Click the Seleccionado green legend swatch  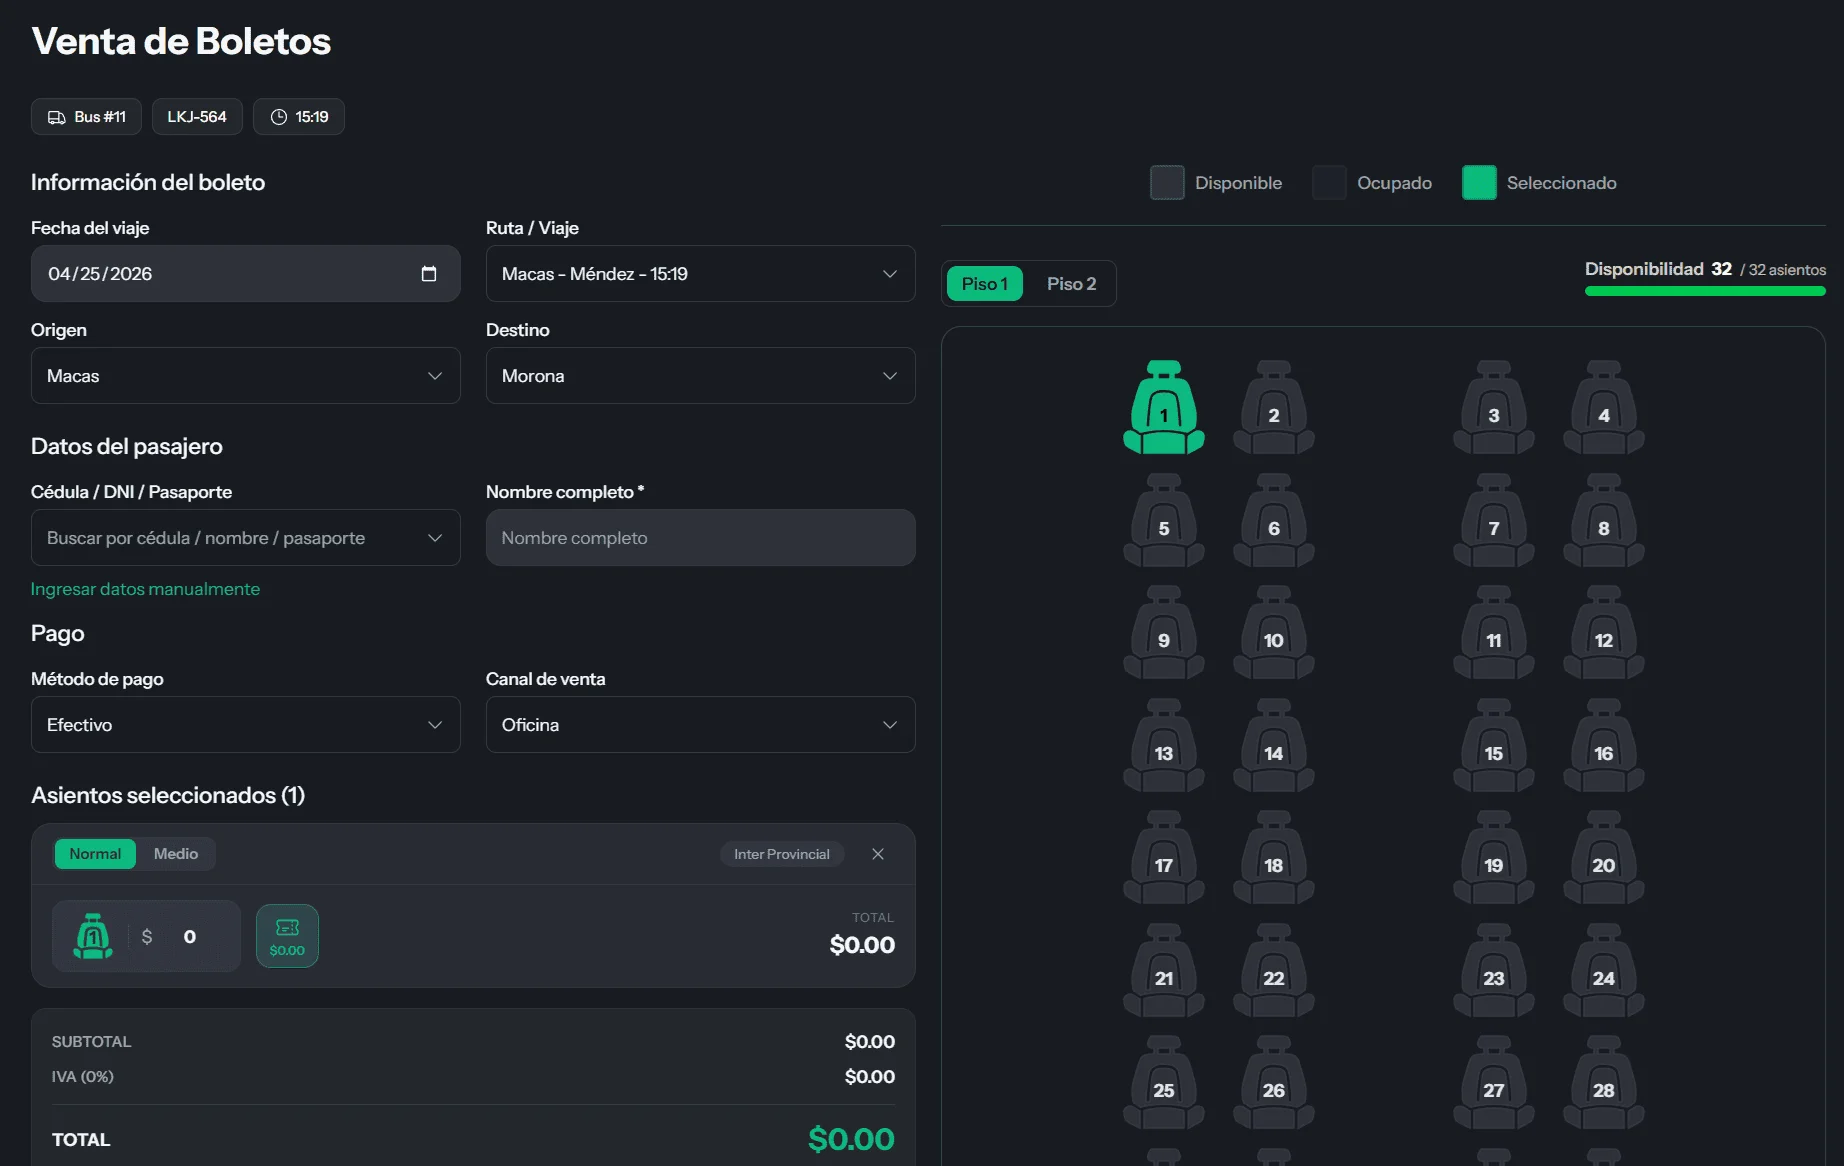(1479, 183)
